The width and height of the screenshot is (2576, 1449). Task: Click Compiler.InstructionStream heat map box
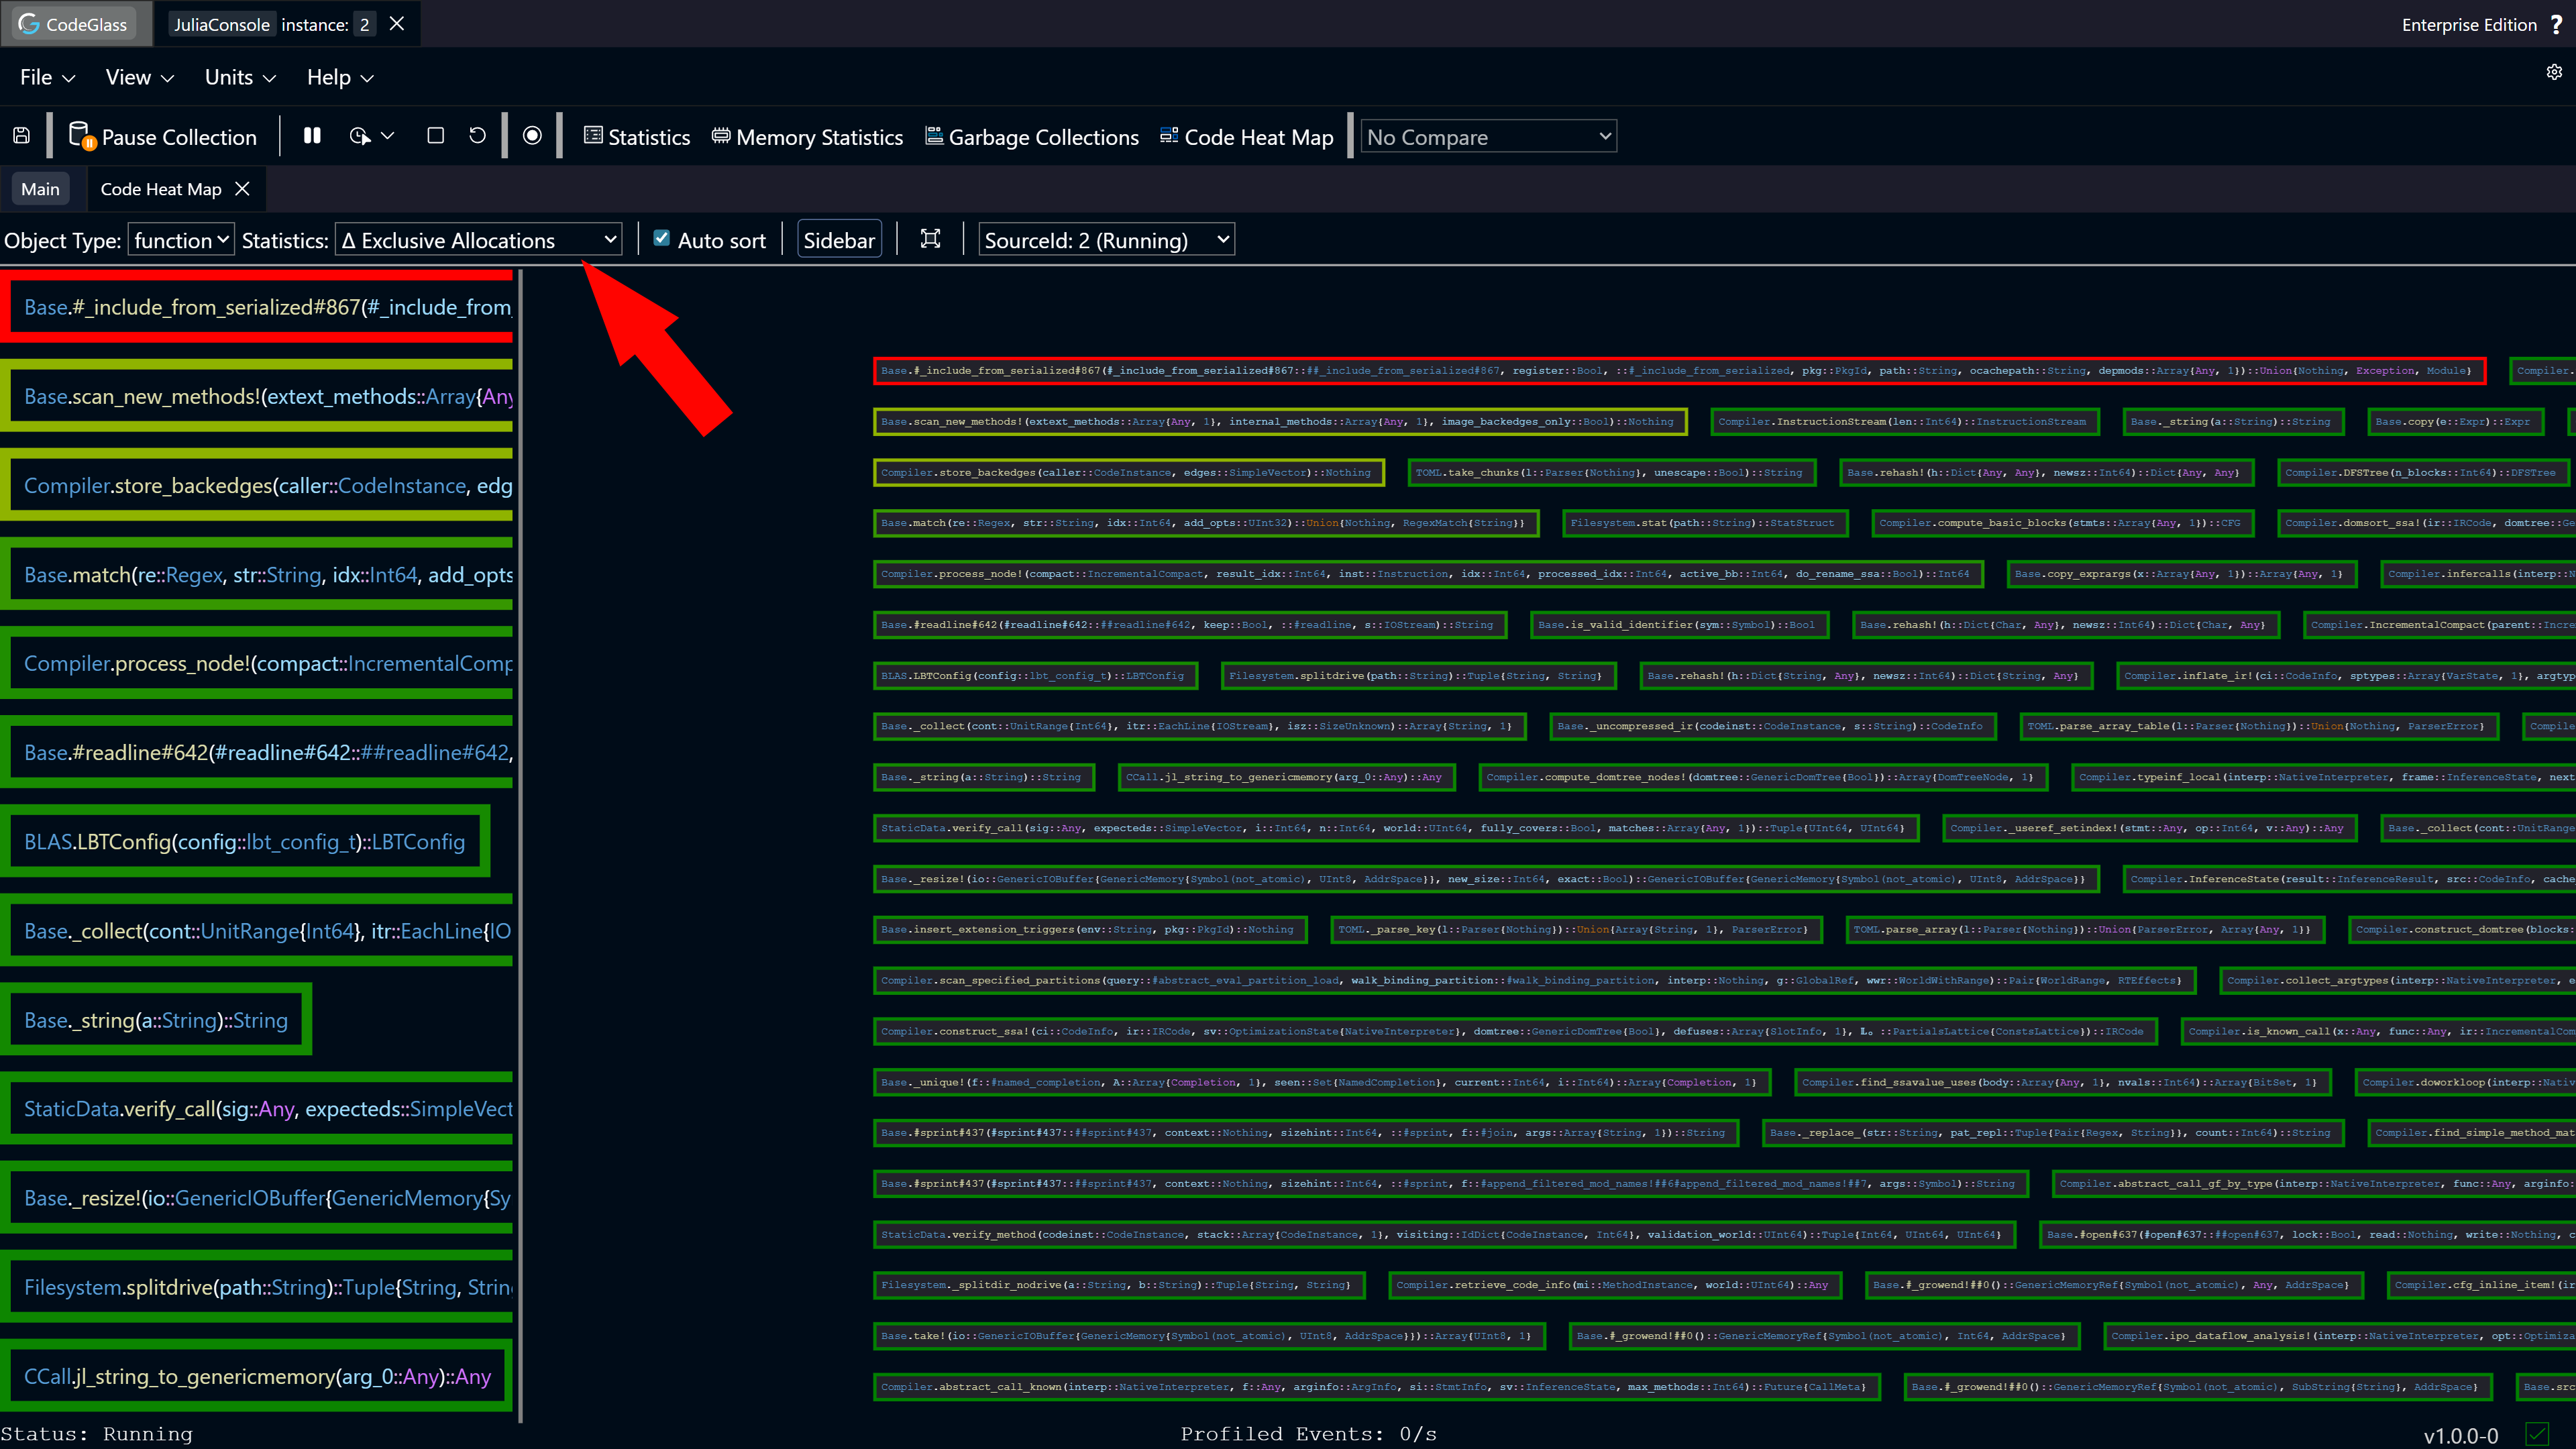pyautogui.click(x=1904, y=421)
